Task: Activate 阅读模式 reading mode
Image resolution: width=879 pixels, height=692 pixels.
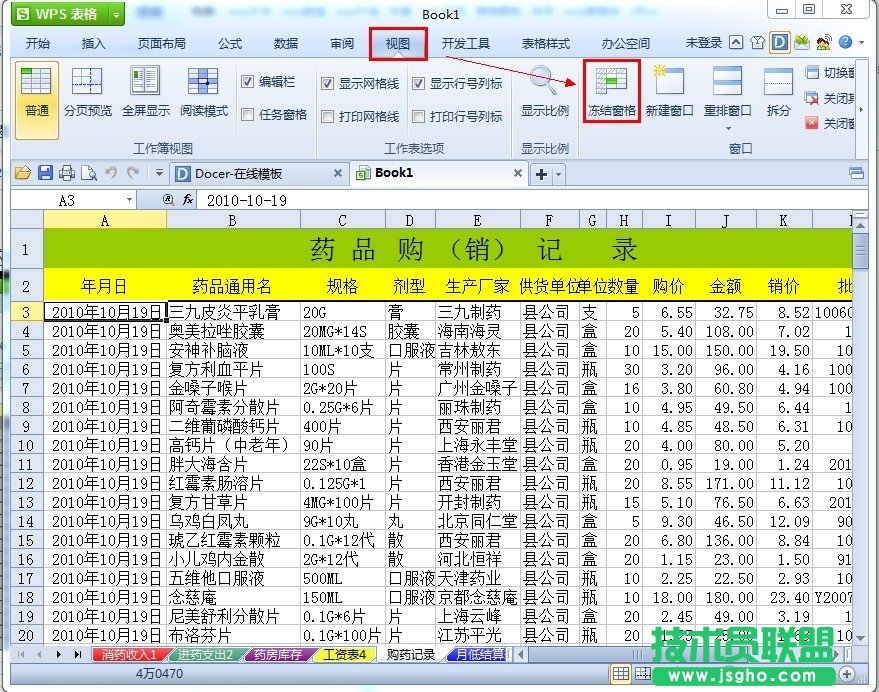Action: click(x=203, y=91)
